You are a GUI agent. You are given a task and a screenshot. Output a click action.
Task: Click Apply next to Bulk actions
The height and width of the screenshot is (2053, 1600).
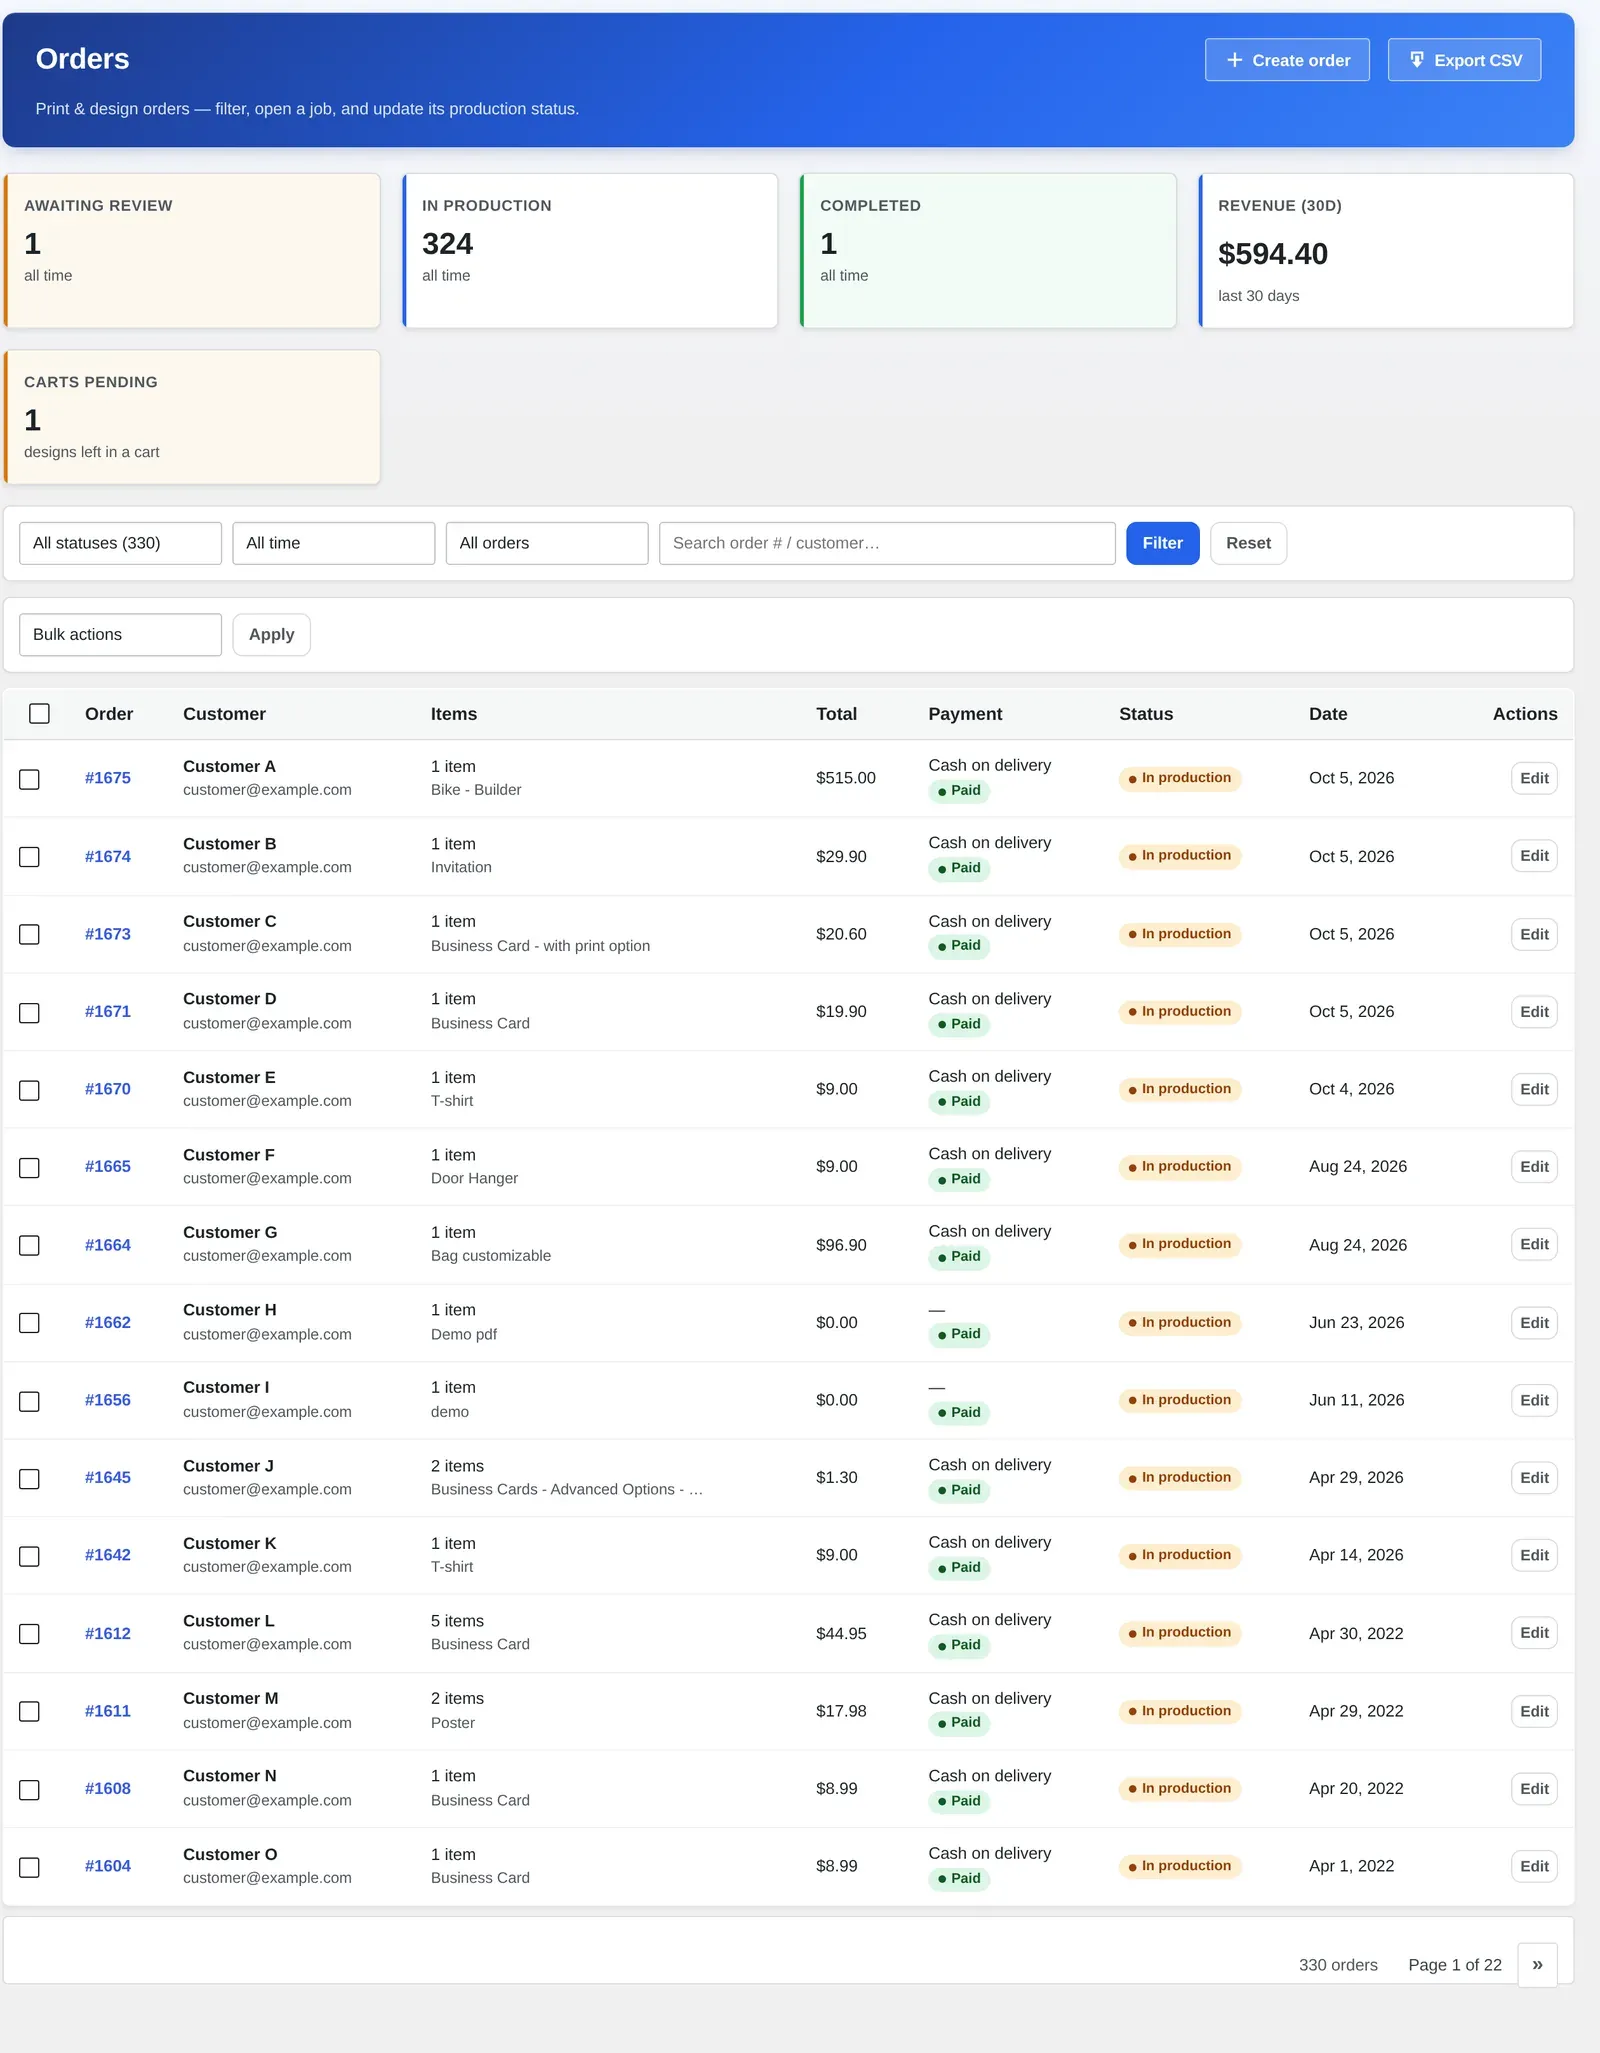(x=271, y=634)
